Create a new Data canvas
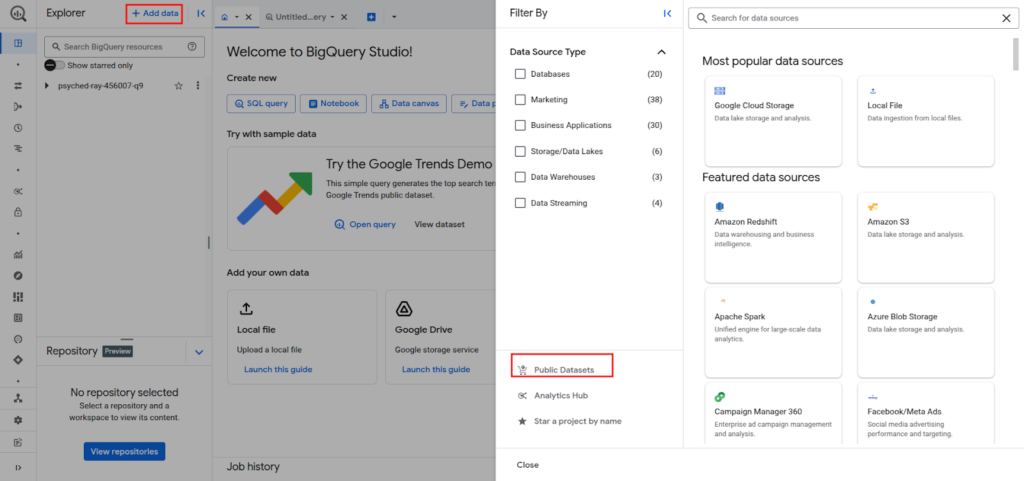Screen dimensions: 1024x481 coord(409,103)
